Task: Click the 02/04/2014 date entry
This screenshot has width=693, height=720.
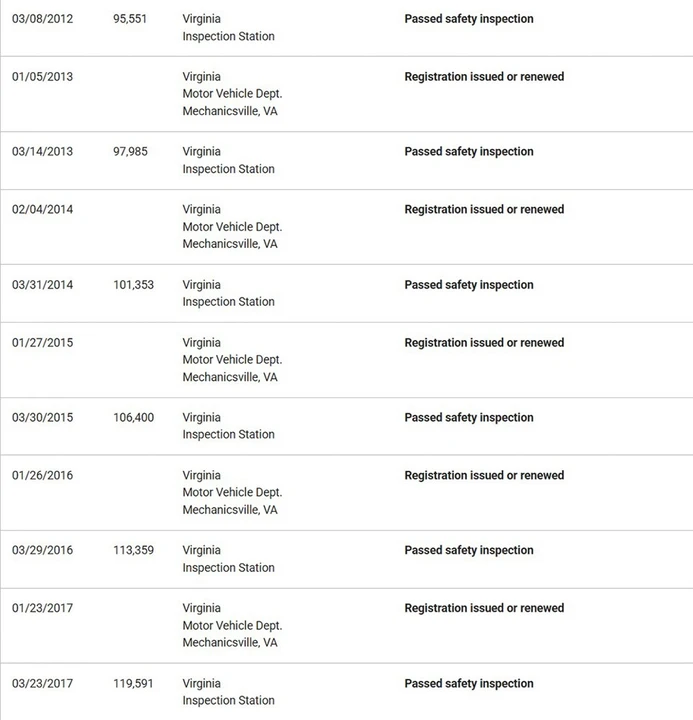Action: tap(42, 209)
